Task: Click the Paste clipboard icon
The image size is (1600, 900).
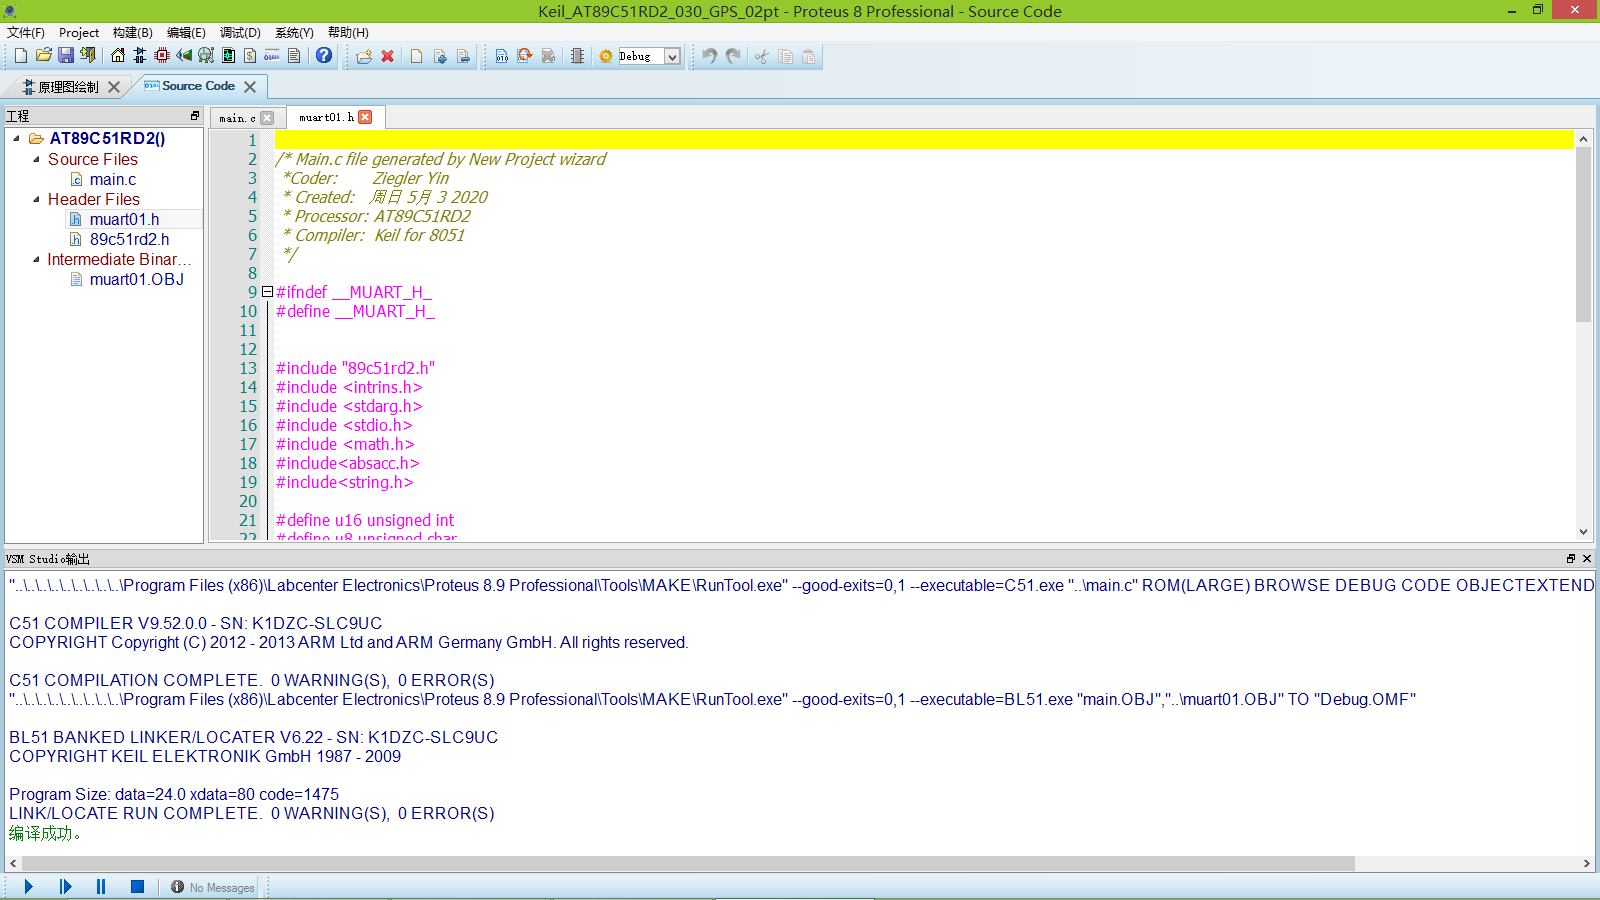Action: coord(808,56)
